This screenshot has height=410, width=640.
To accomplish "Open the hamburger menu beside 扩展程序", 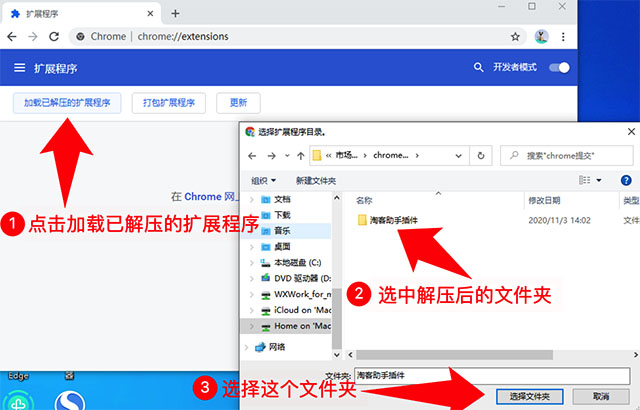I will pyautogui.click(x=19, y=68).
